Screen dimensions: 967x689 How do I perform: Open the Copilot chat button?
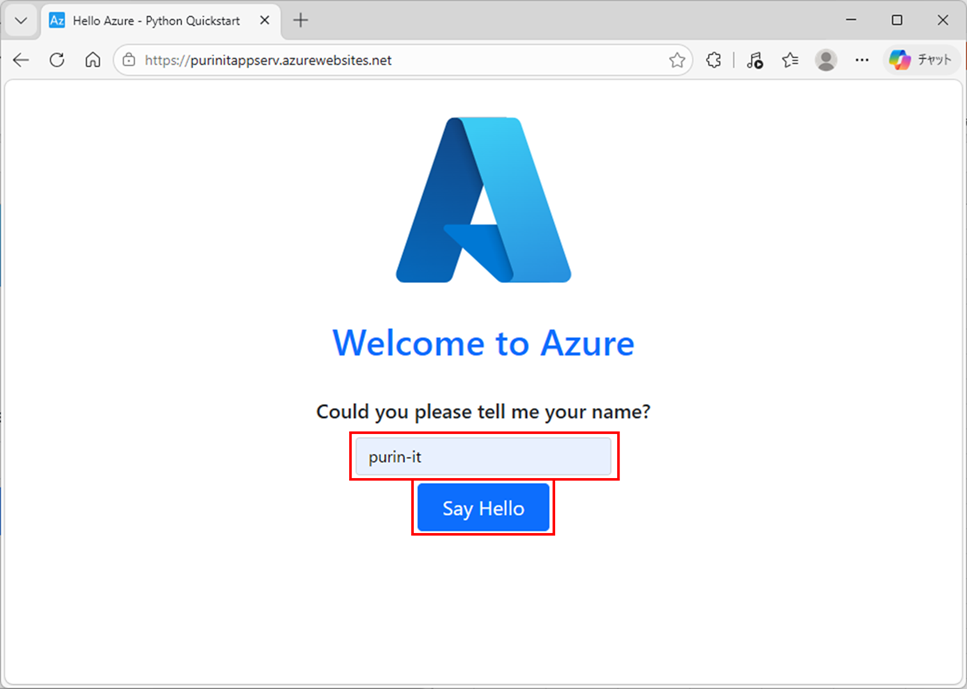pos(921,60)
